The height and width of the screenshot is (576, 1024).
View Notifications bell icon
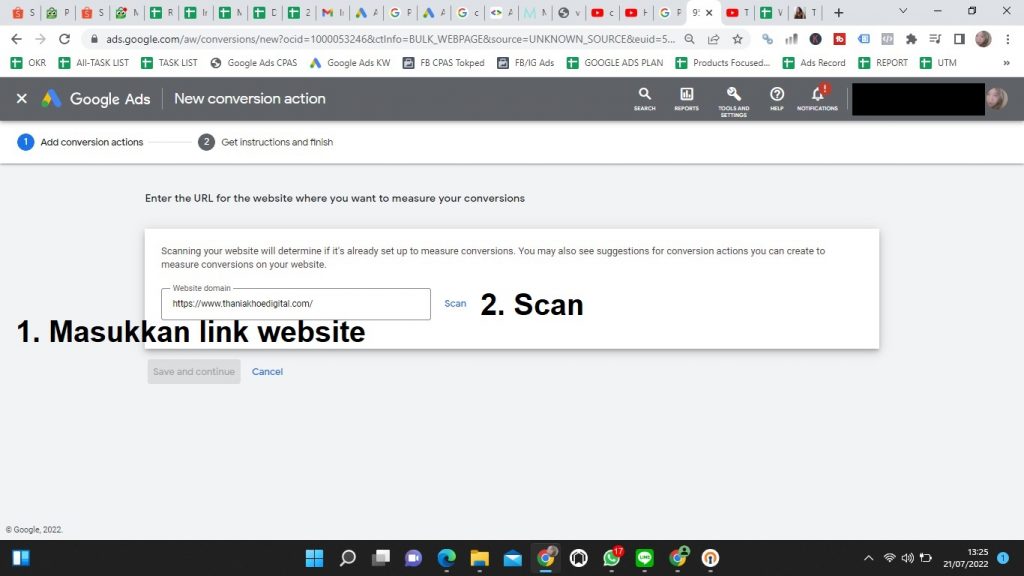pyautogui.click(x=817, y=96)
